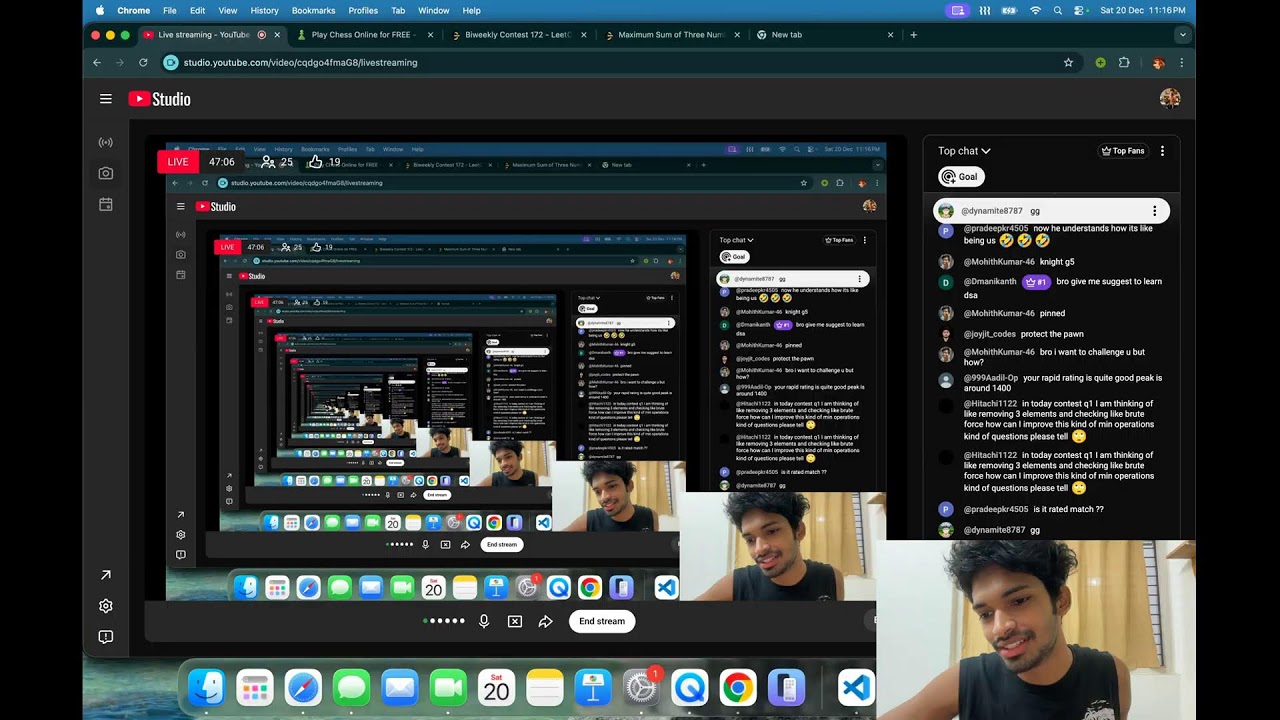Screen dimensions: 1280x720
Task: Click the viewer count showing 25
Action: pyautogui.click(x=277, y=162)
